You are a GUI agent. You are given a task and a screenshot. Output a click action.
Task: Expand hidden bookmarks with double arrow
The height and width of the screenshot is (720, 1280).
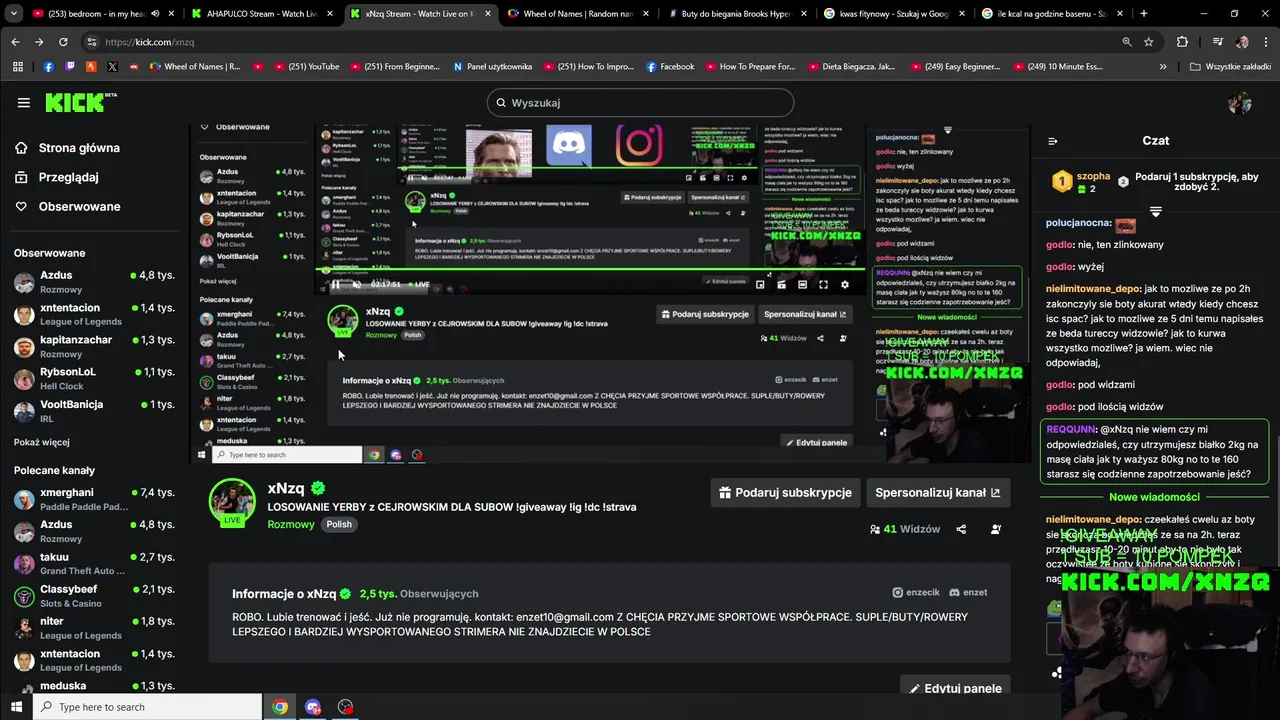point(1163,67)
